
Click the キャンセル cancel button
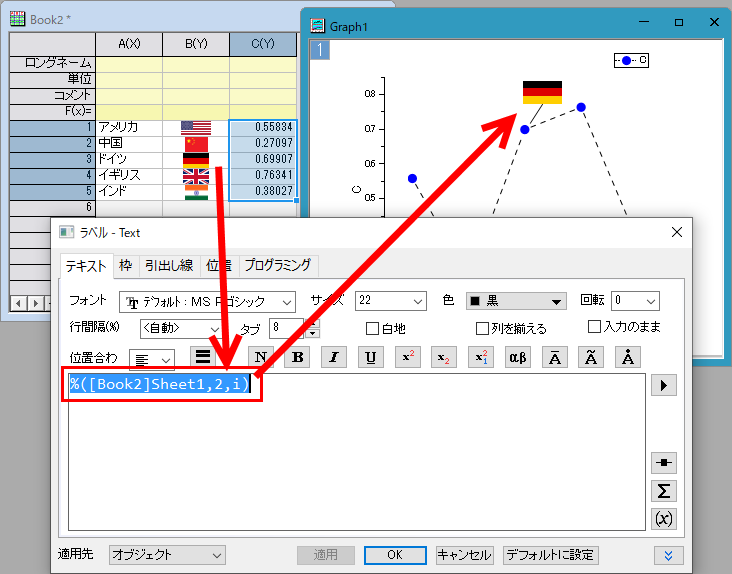(x=464, y=555)
